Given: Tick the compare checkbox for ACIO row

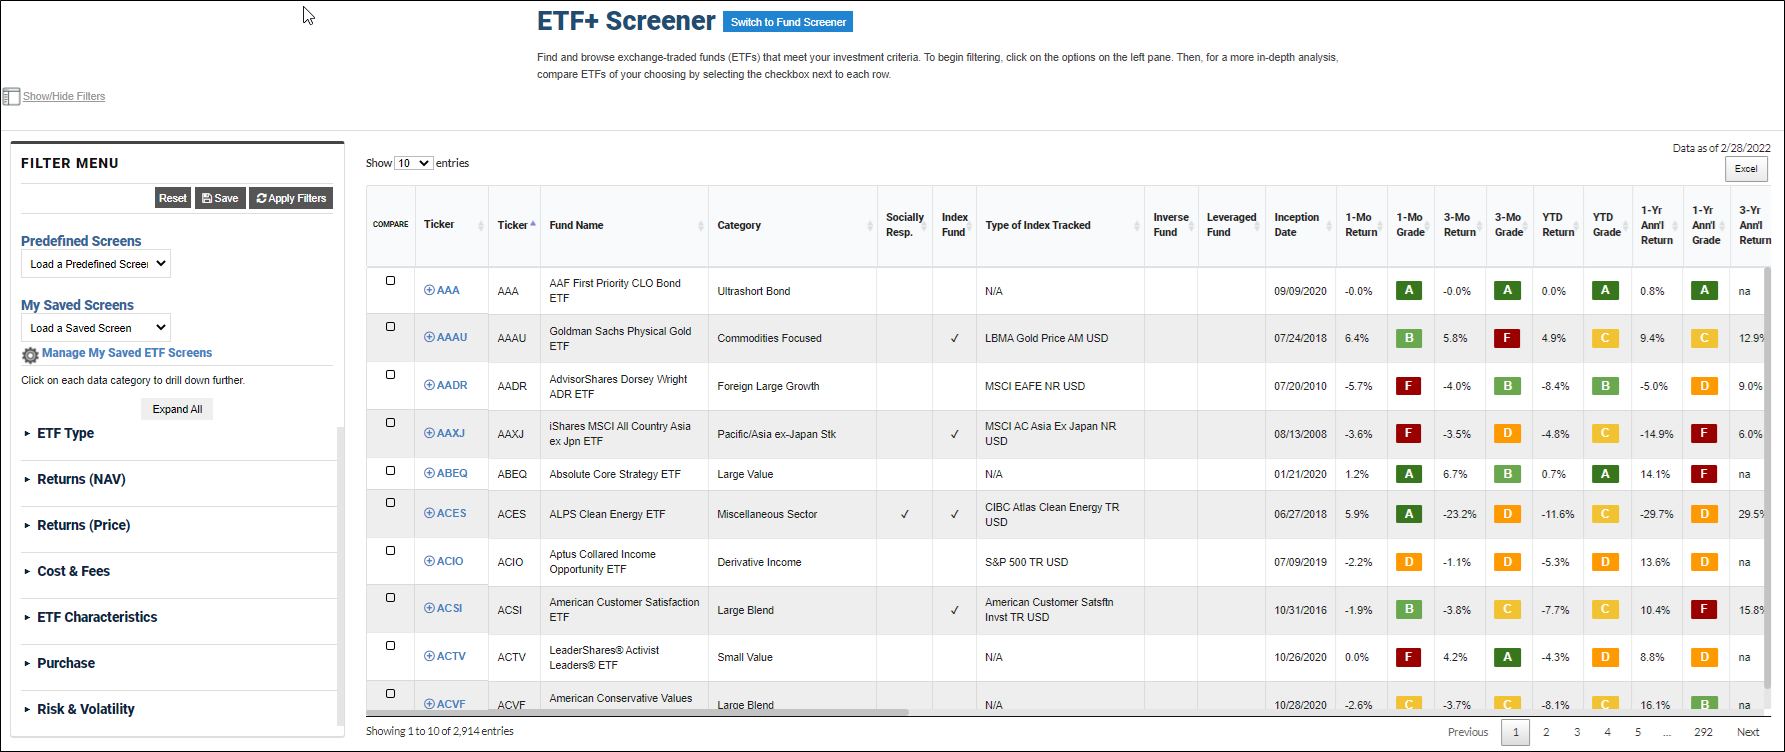Looking at the screenshot, I should click(390, 551).
